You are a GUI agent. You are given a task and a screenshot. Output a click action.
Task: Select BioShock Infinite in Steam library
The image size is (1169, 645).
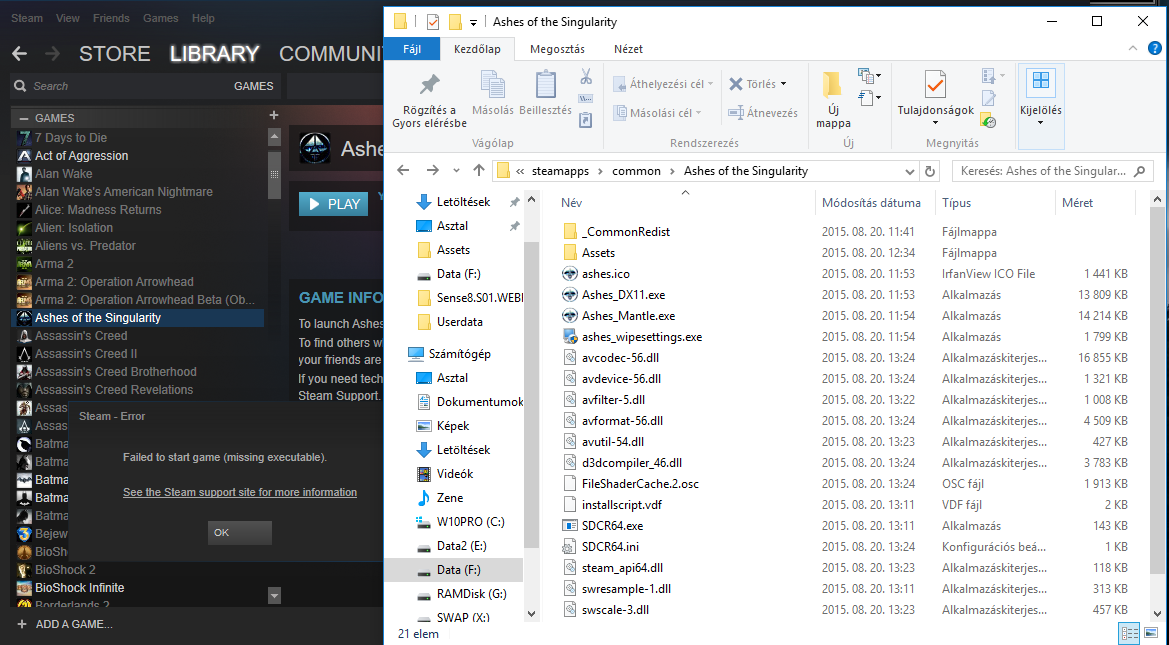click(x=80, y=588)
